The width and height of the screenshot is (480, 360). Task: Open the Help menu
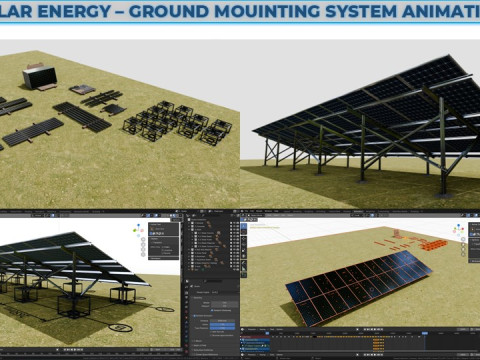point(276,211)
